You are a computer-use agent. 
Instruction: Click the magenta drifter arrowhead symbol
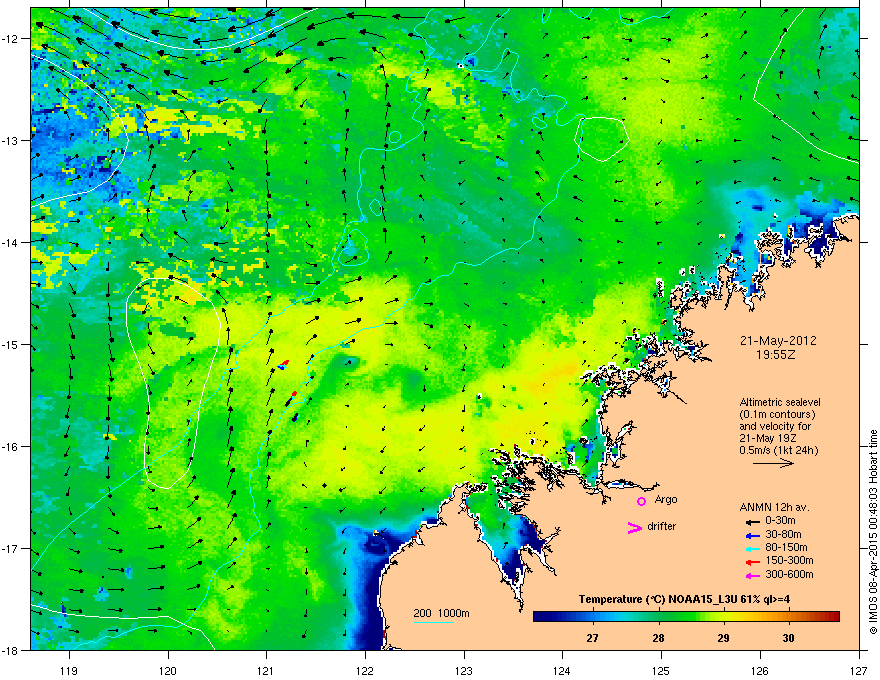pos(634,527)
